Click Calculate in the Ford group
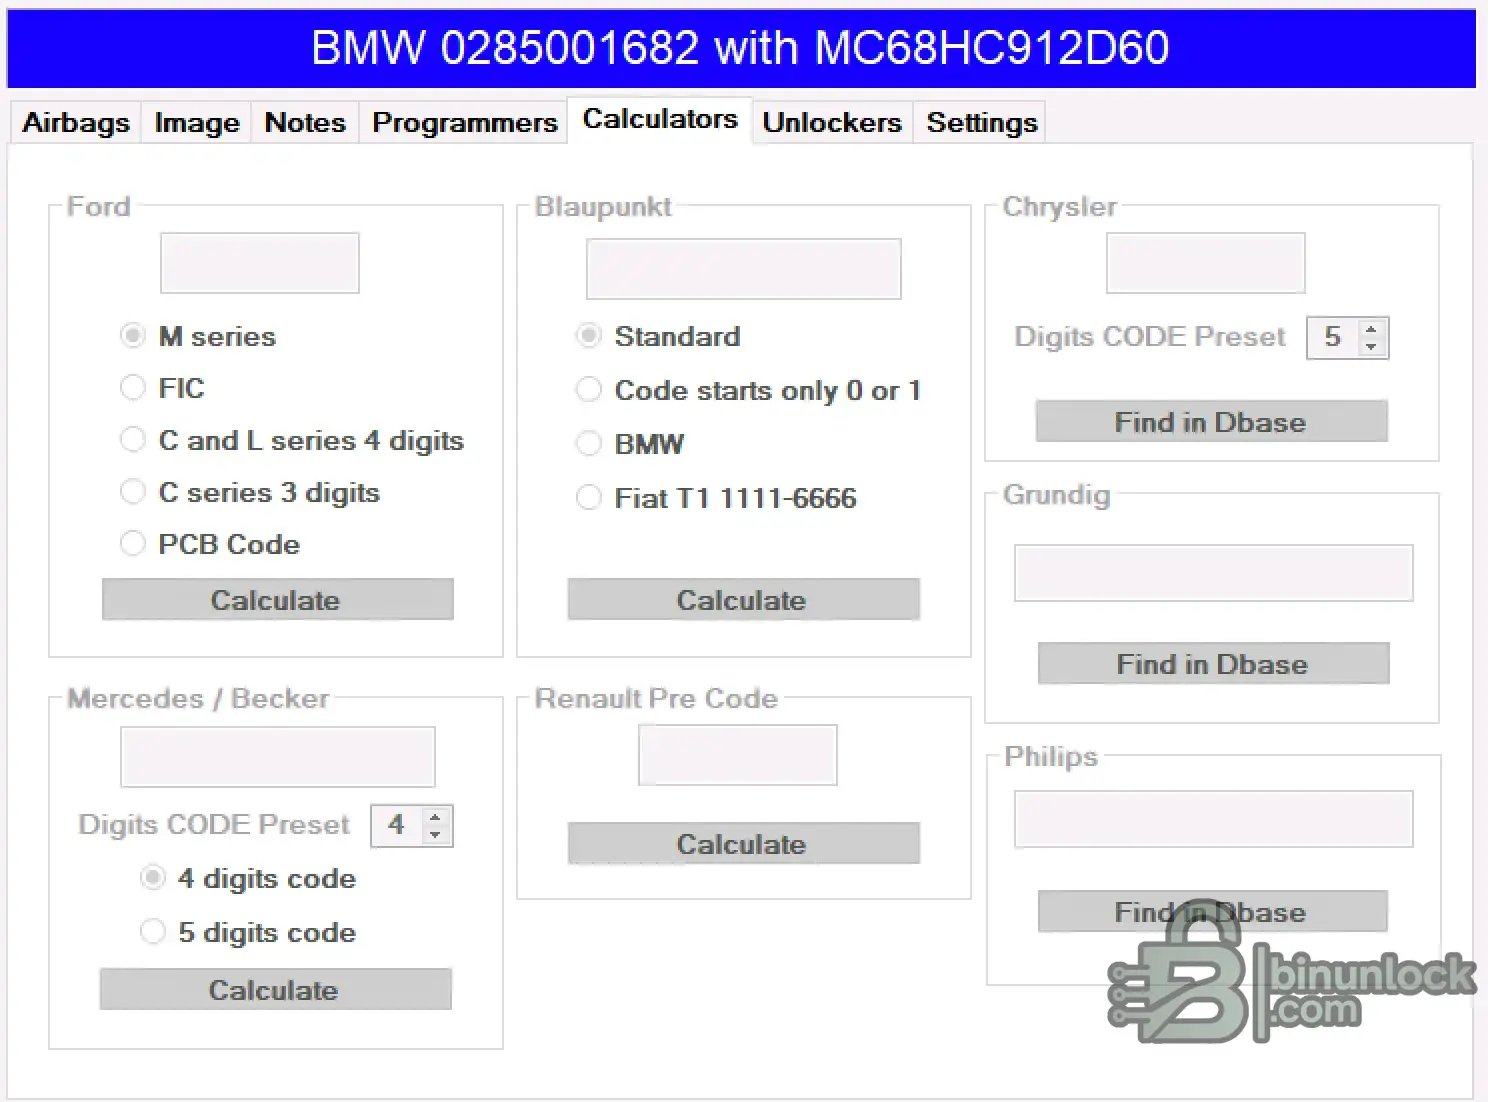The image size is (1488, 1102). pos(277,600)
